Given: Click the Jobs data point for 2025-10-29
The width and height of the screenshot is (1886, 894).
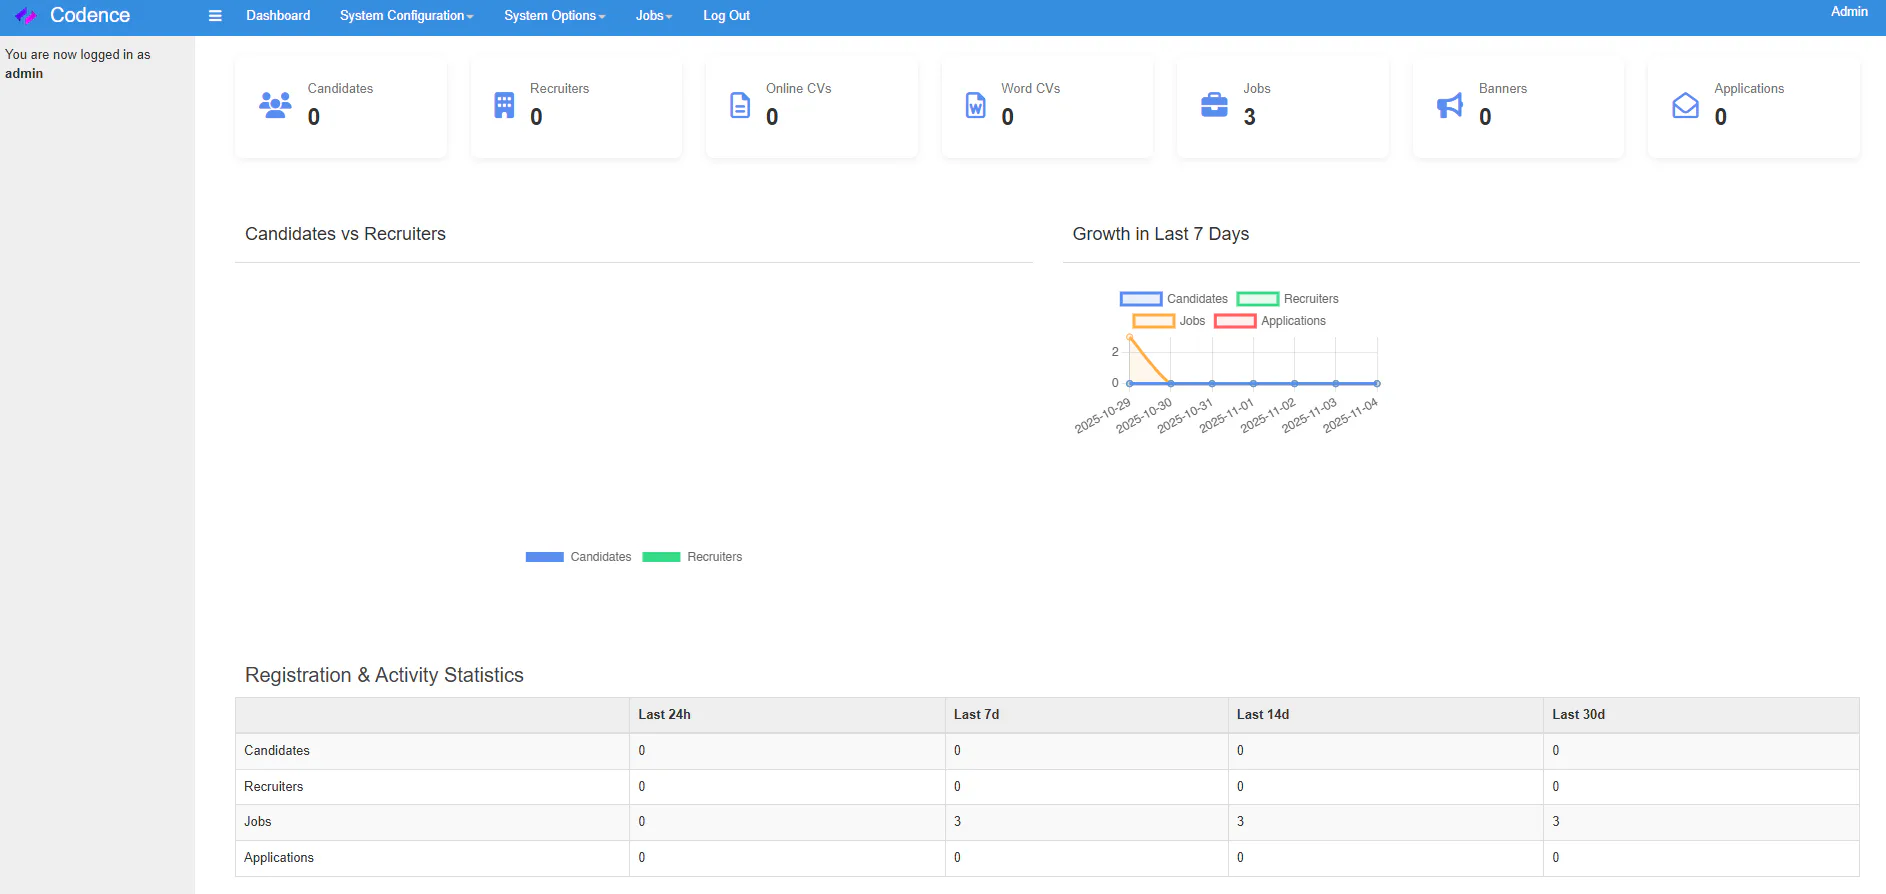Looking at the screenshot, I should [1130, 338].
